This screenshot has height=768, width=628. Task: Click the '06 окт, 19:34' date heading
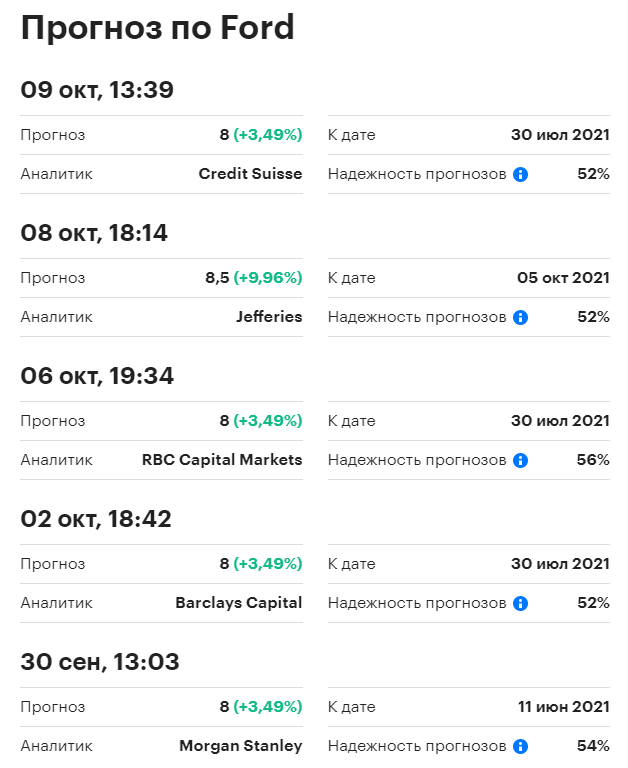point(97,376)
